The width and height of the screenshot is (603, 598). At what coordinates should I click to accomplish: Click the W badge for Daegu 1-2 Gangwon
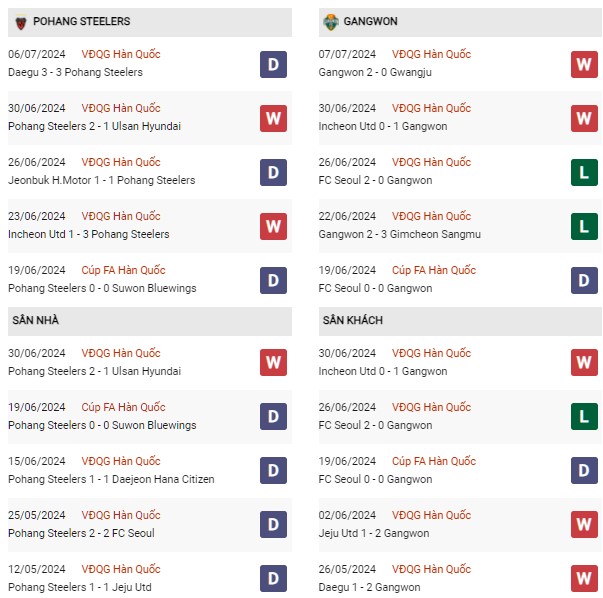click(584, 578)
